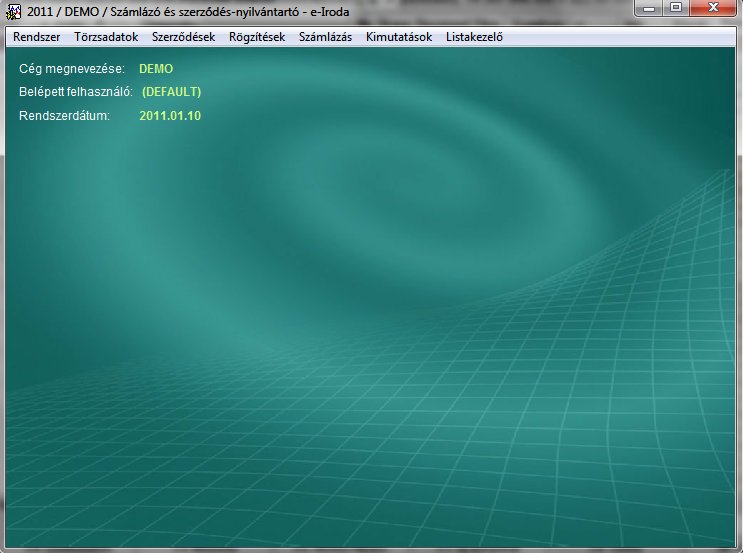Click the DEMO company name value

156,69
